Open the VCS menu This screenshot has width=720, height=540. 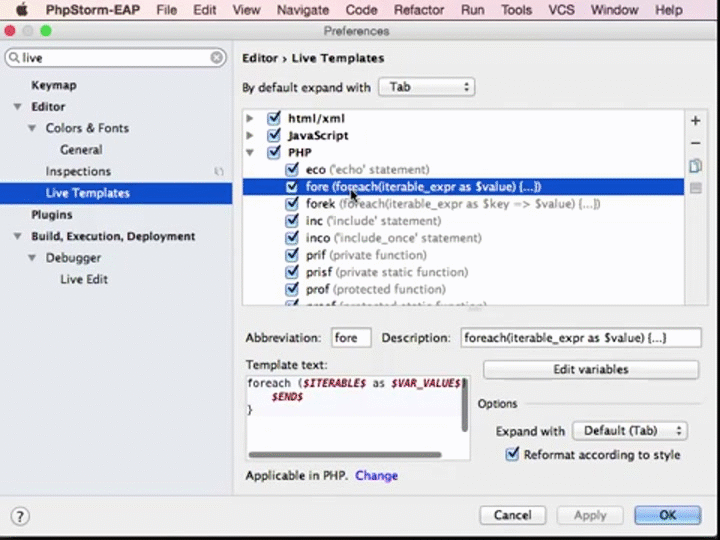coord(561,10)
